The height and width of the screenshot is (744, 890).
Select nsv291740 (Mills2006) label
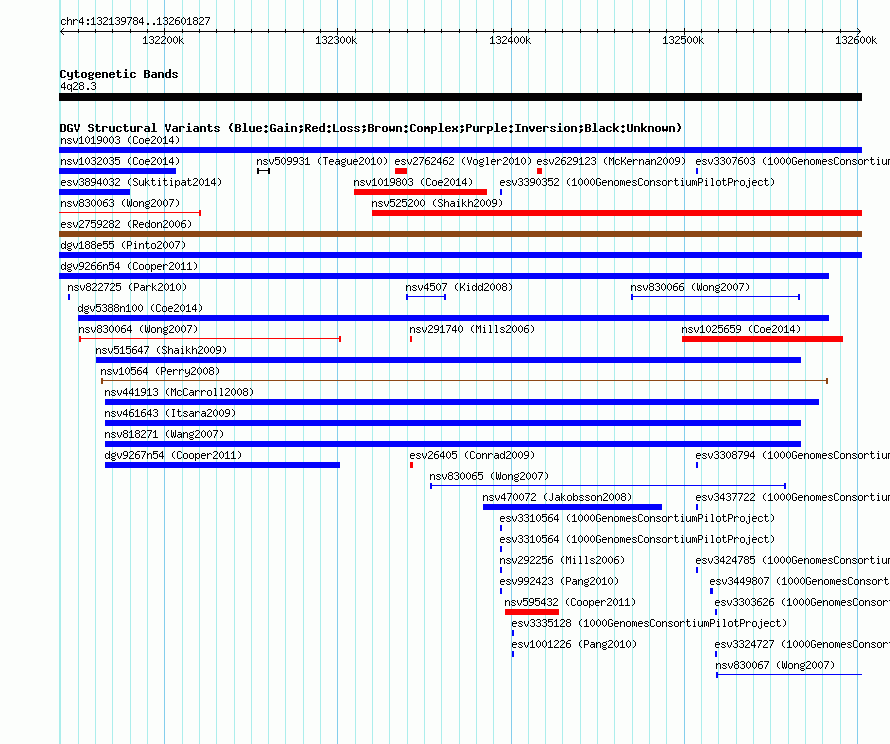pos(472,329)
